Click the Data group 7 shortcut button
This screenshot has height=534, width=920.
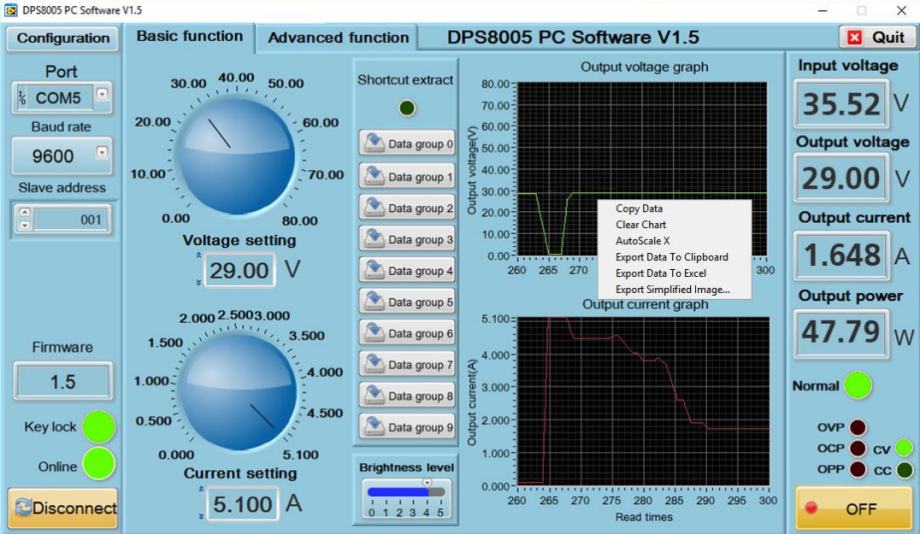(x=407, y=364)
